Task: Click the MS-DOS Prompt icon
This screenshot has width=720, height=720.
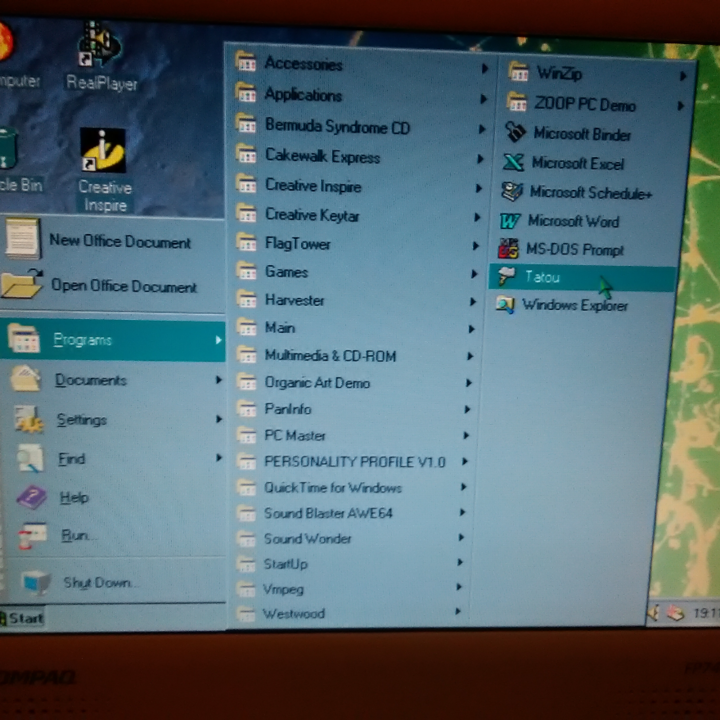Action: (x=508, y=249)
